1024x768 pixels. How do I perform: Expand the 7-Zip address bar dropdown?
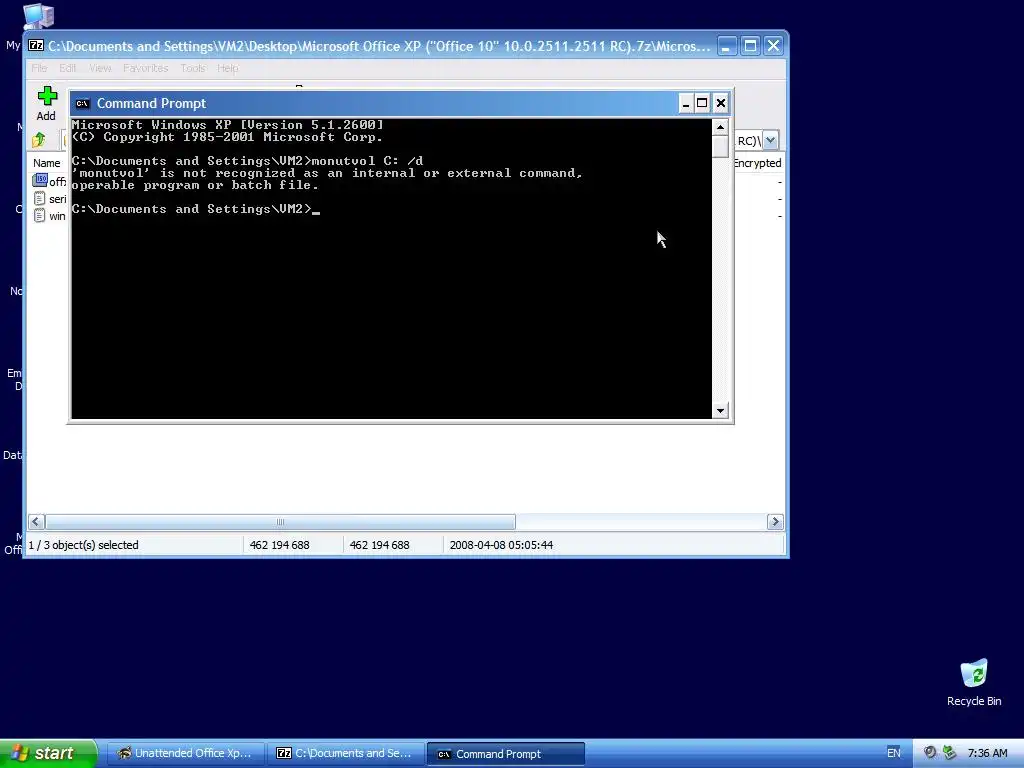[771, 140]
